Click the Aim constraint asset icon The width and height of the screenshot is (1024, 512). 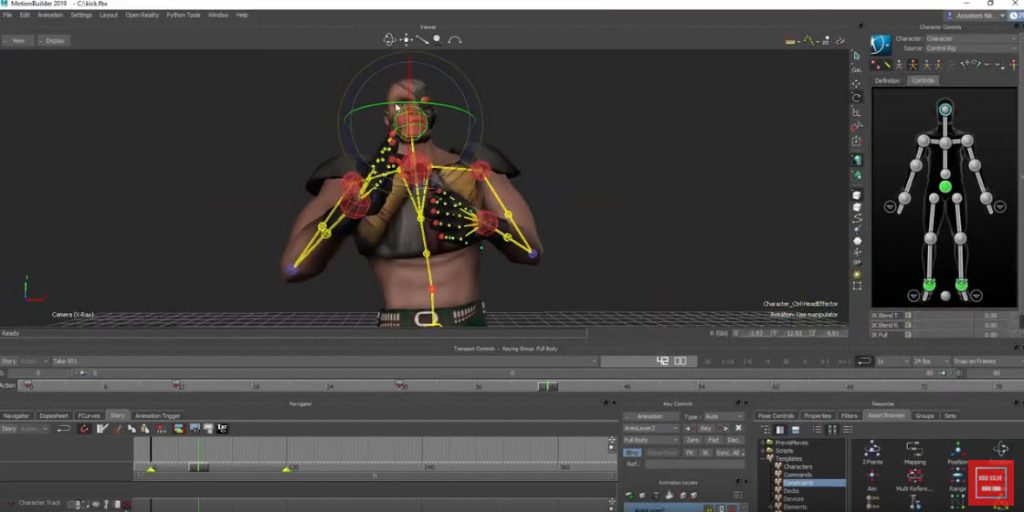pos(872,476)
